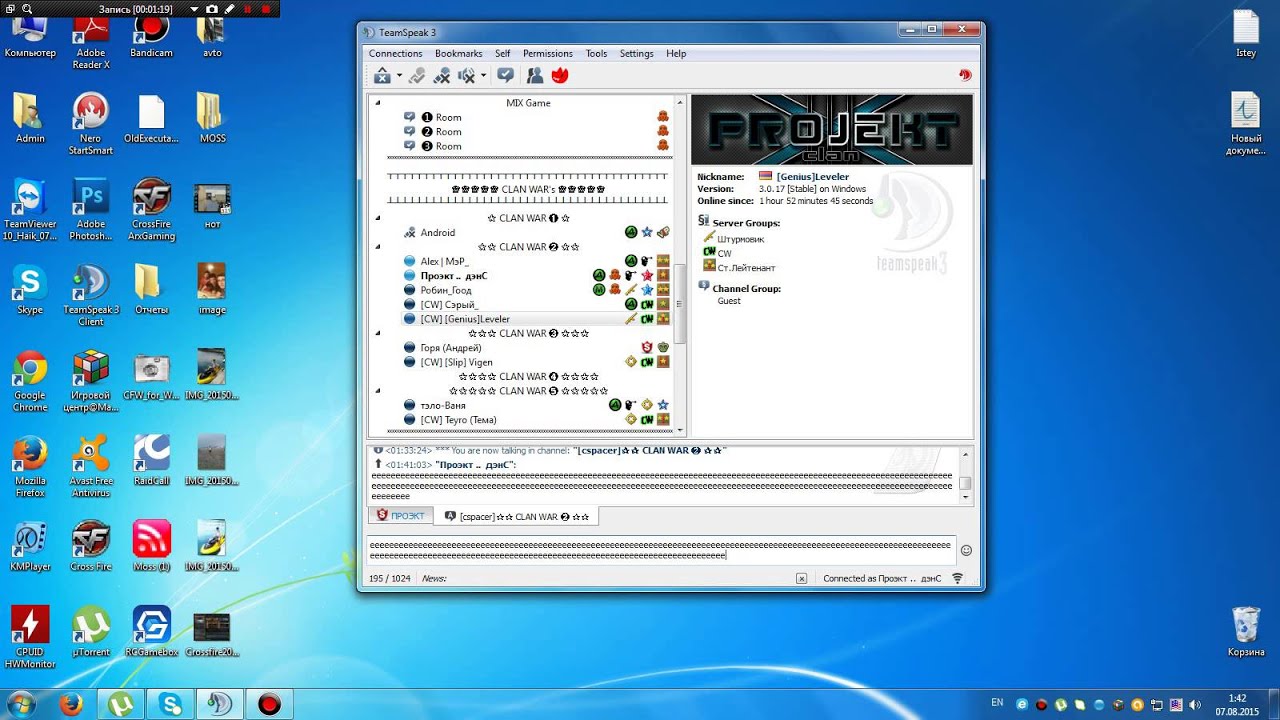This screenshot has height=720, width=1280.
Task: Toggle speaker mute in toolbar
Action: tap(465, 75)
